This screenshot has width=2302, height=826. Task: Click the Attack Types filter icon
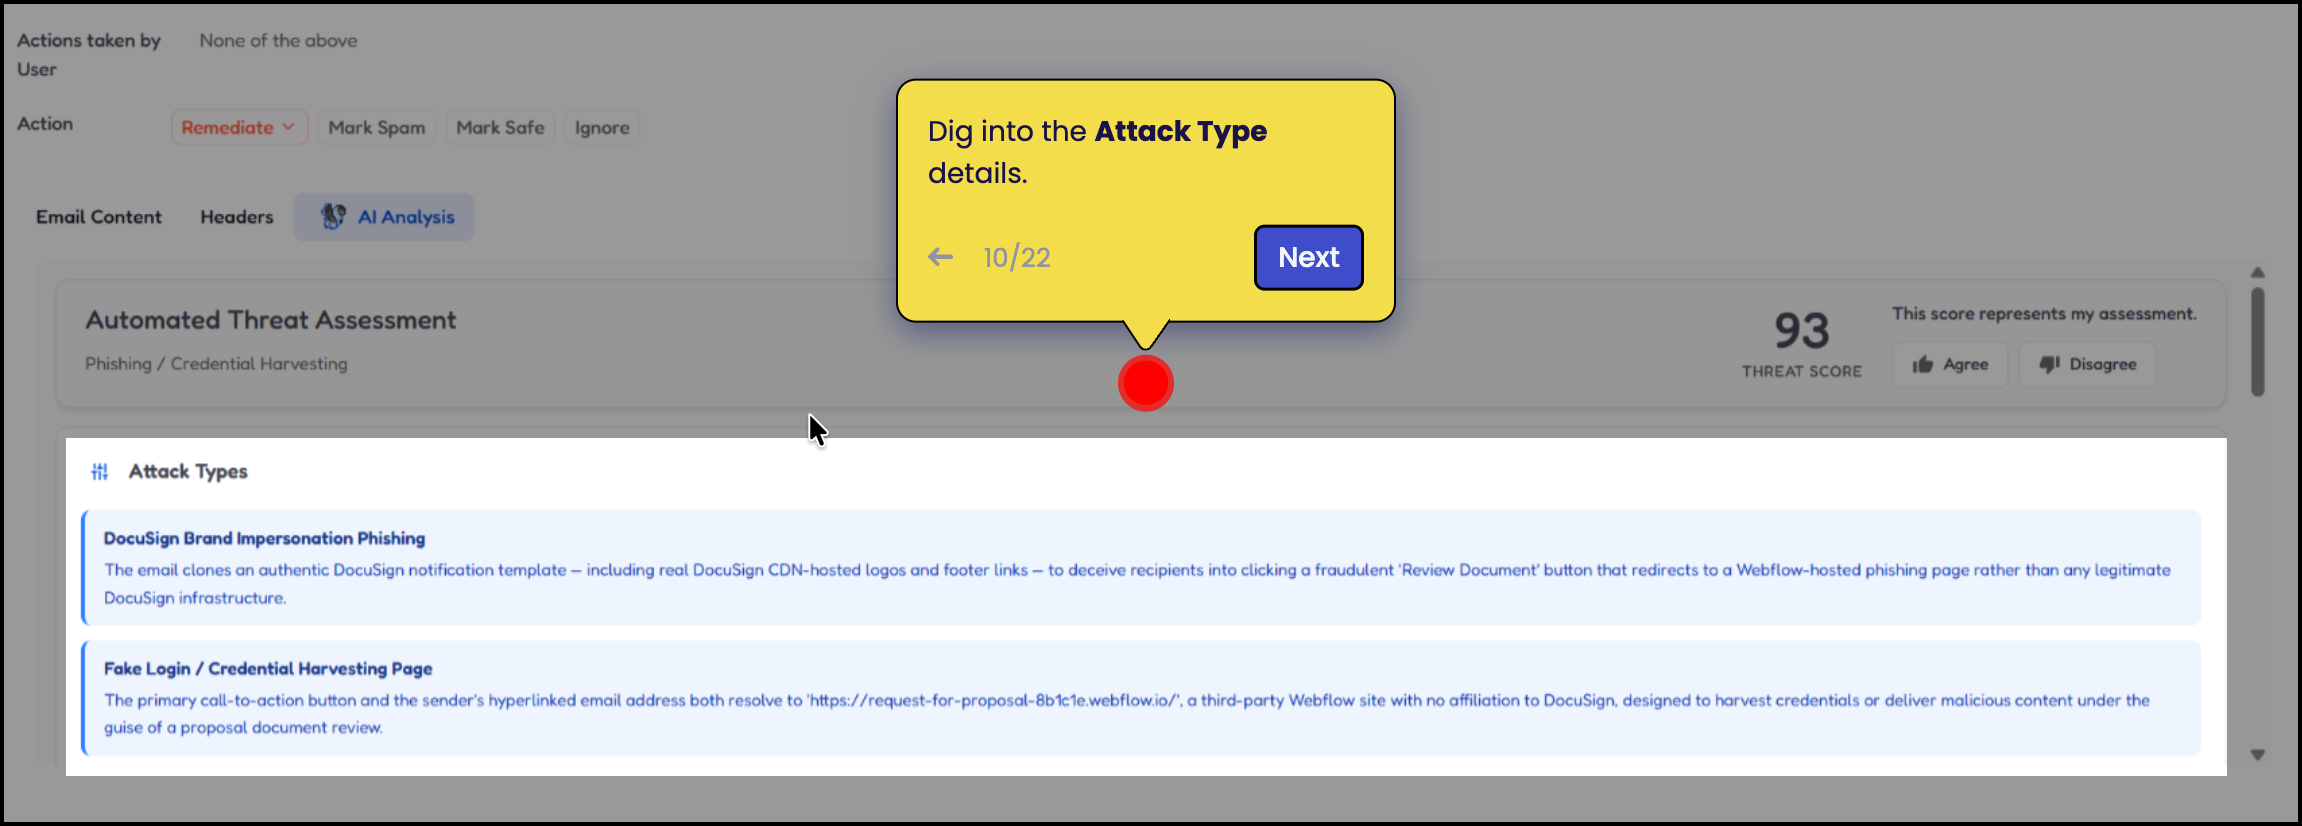[100, 472]
